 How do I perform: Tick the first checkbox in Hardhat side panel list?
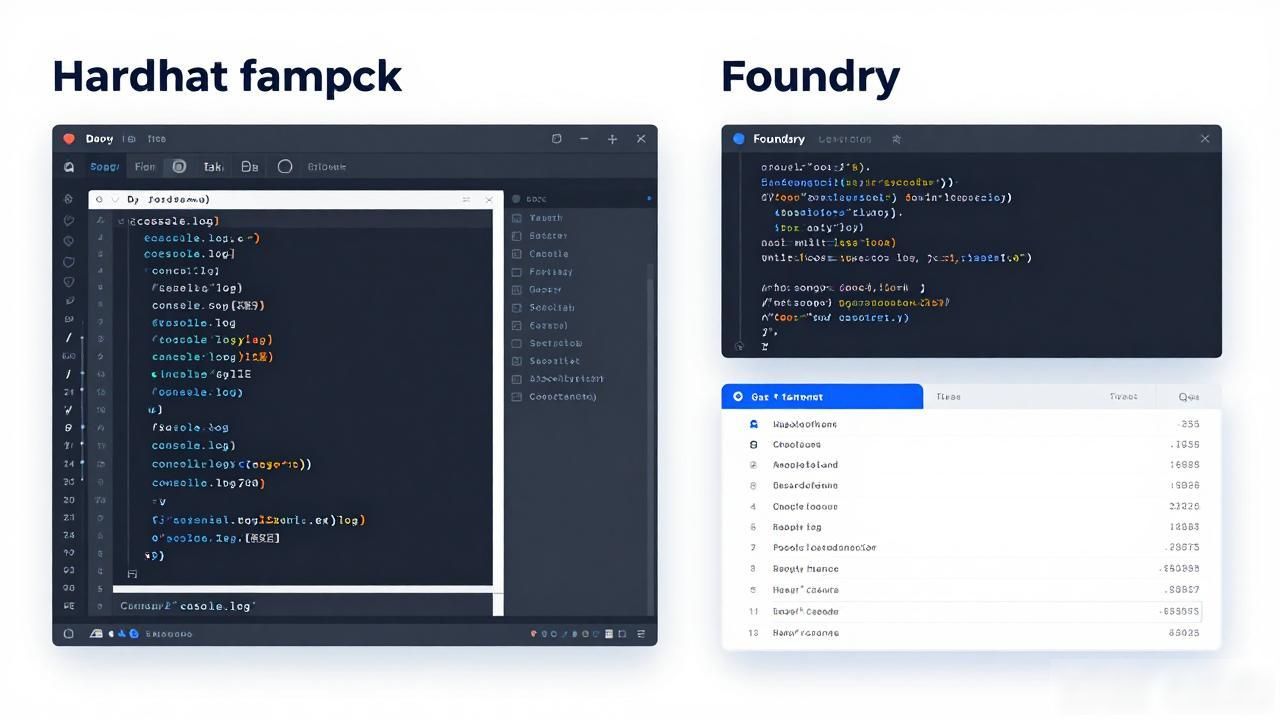(517, 218)
